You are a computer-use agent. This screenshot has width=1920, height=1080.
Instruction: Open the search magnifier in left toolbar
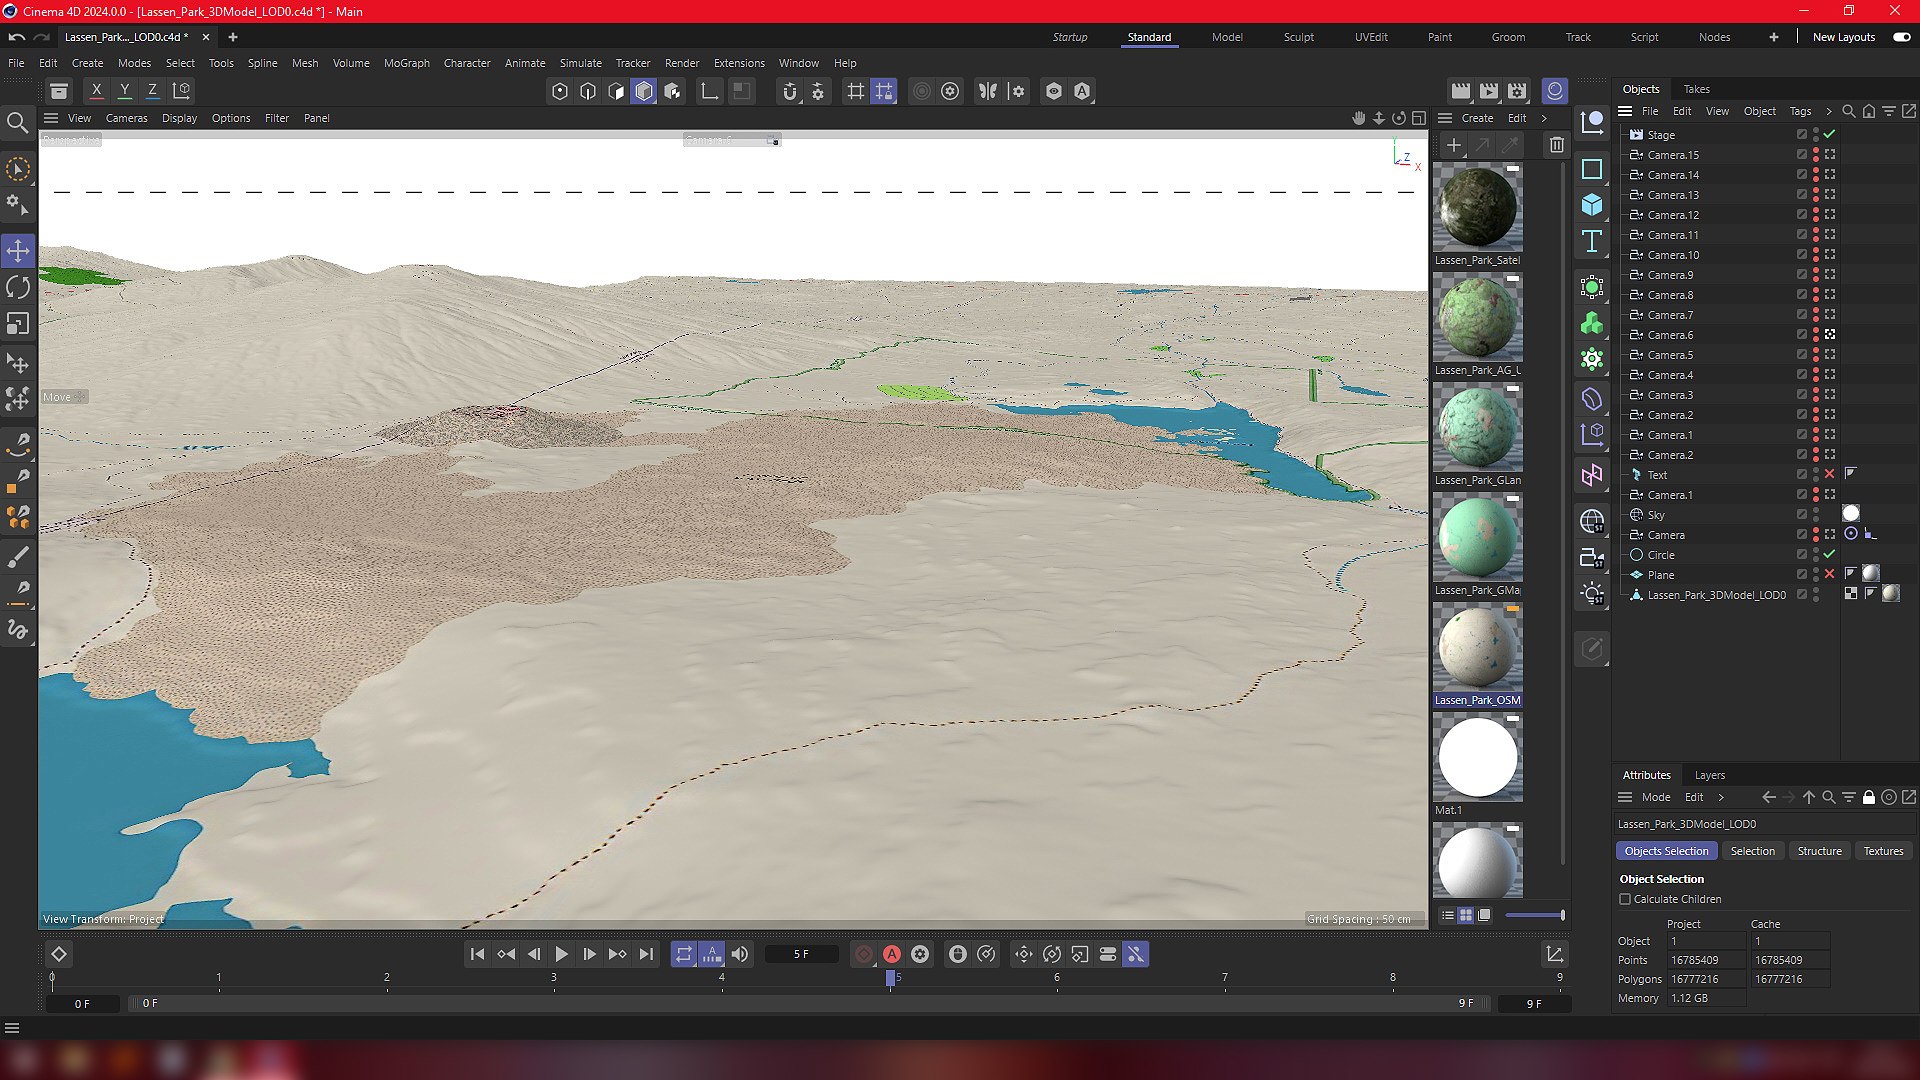18,123
